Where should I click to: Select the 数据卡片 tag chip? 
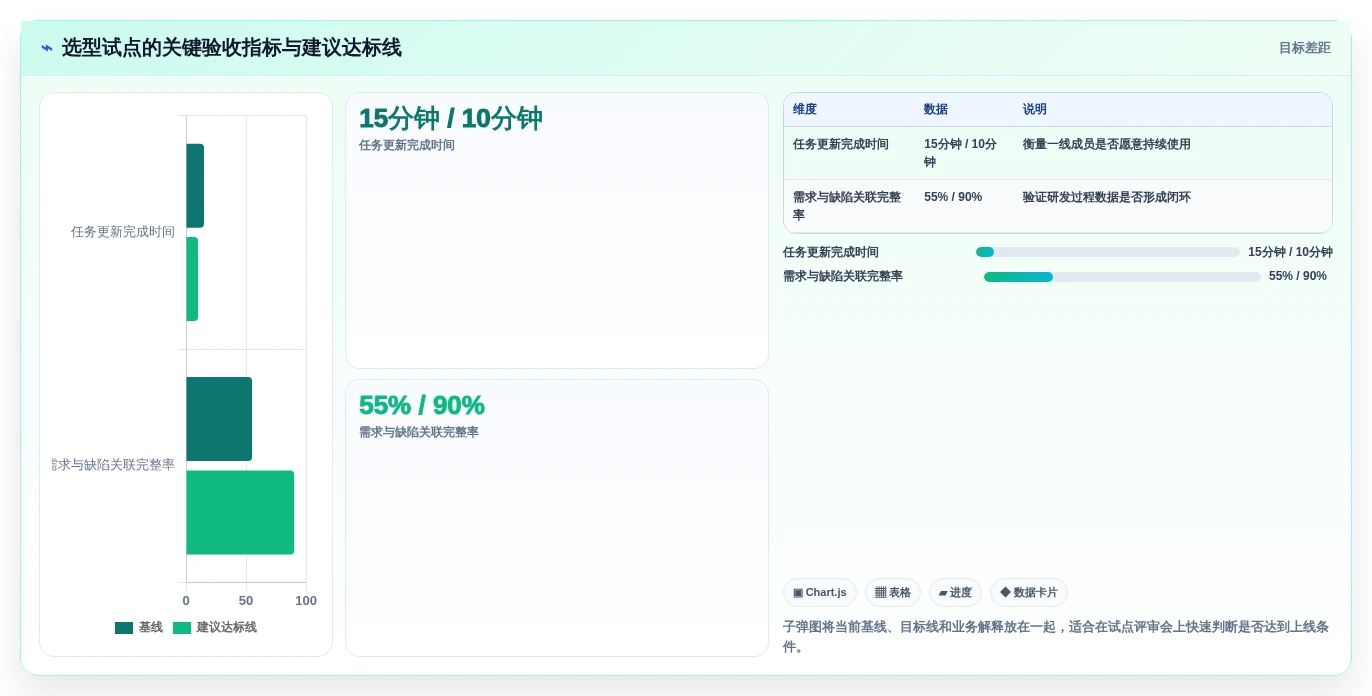[1029, 592]
